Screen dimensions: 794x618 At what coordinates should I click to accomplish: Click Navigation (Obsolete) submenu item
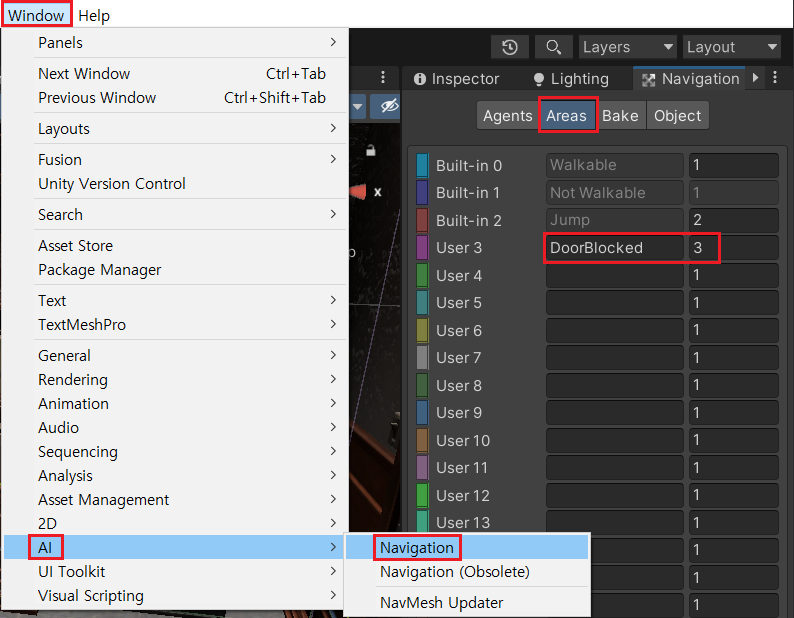[x=466, y=571]
